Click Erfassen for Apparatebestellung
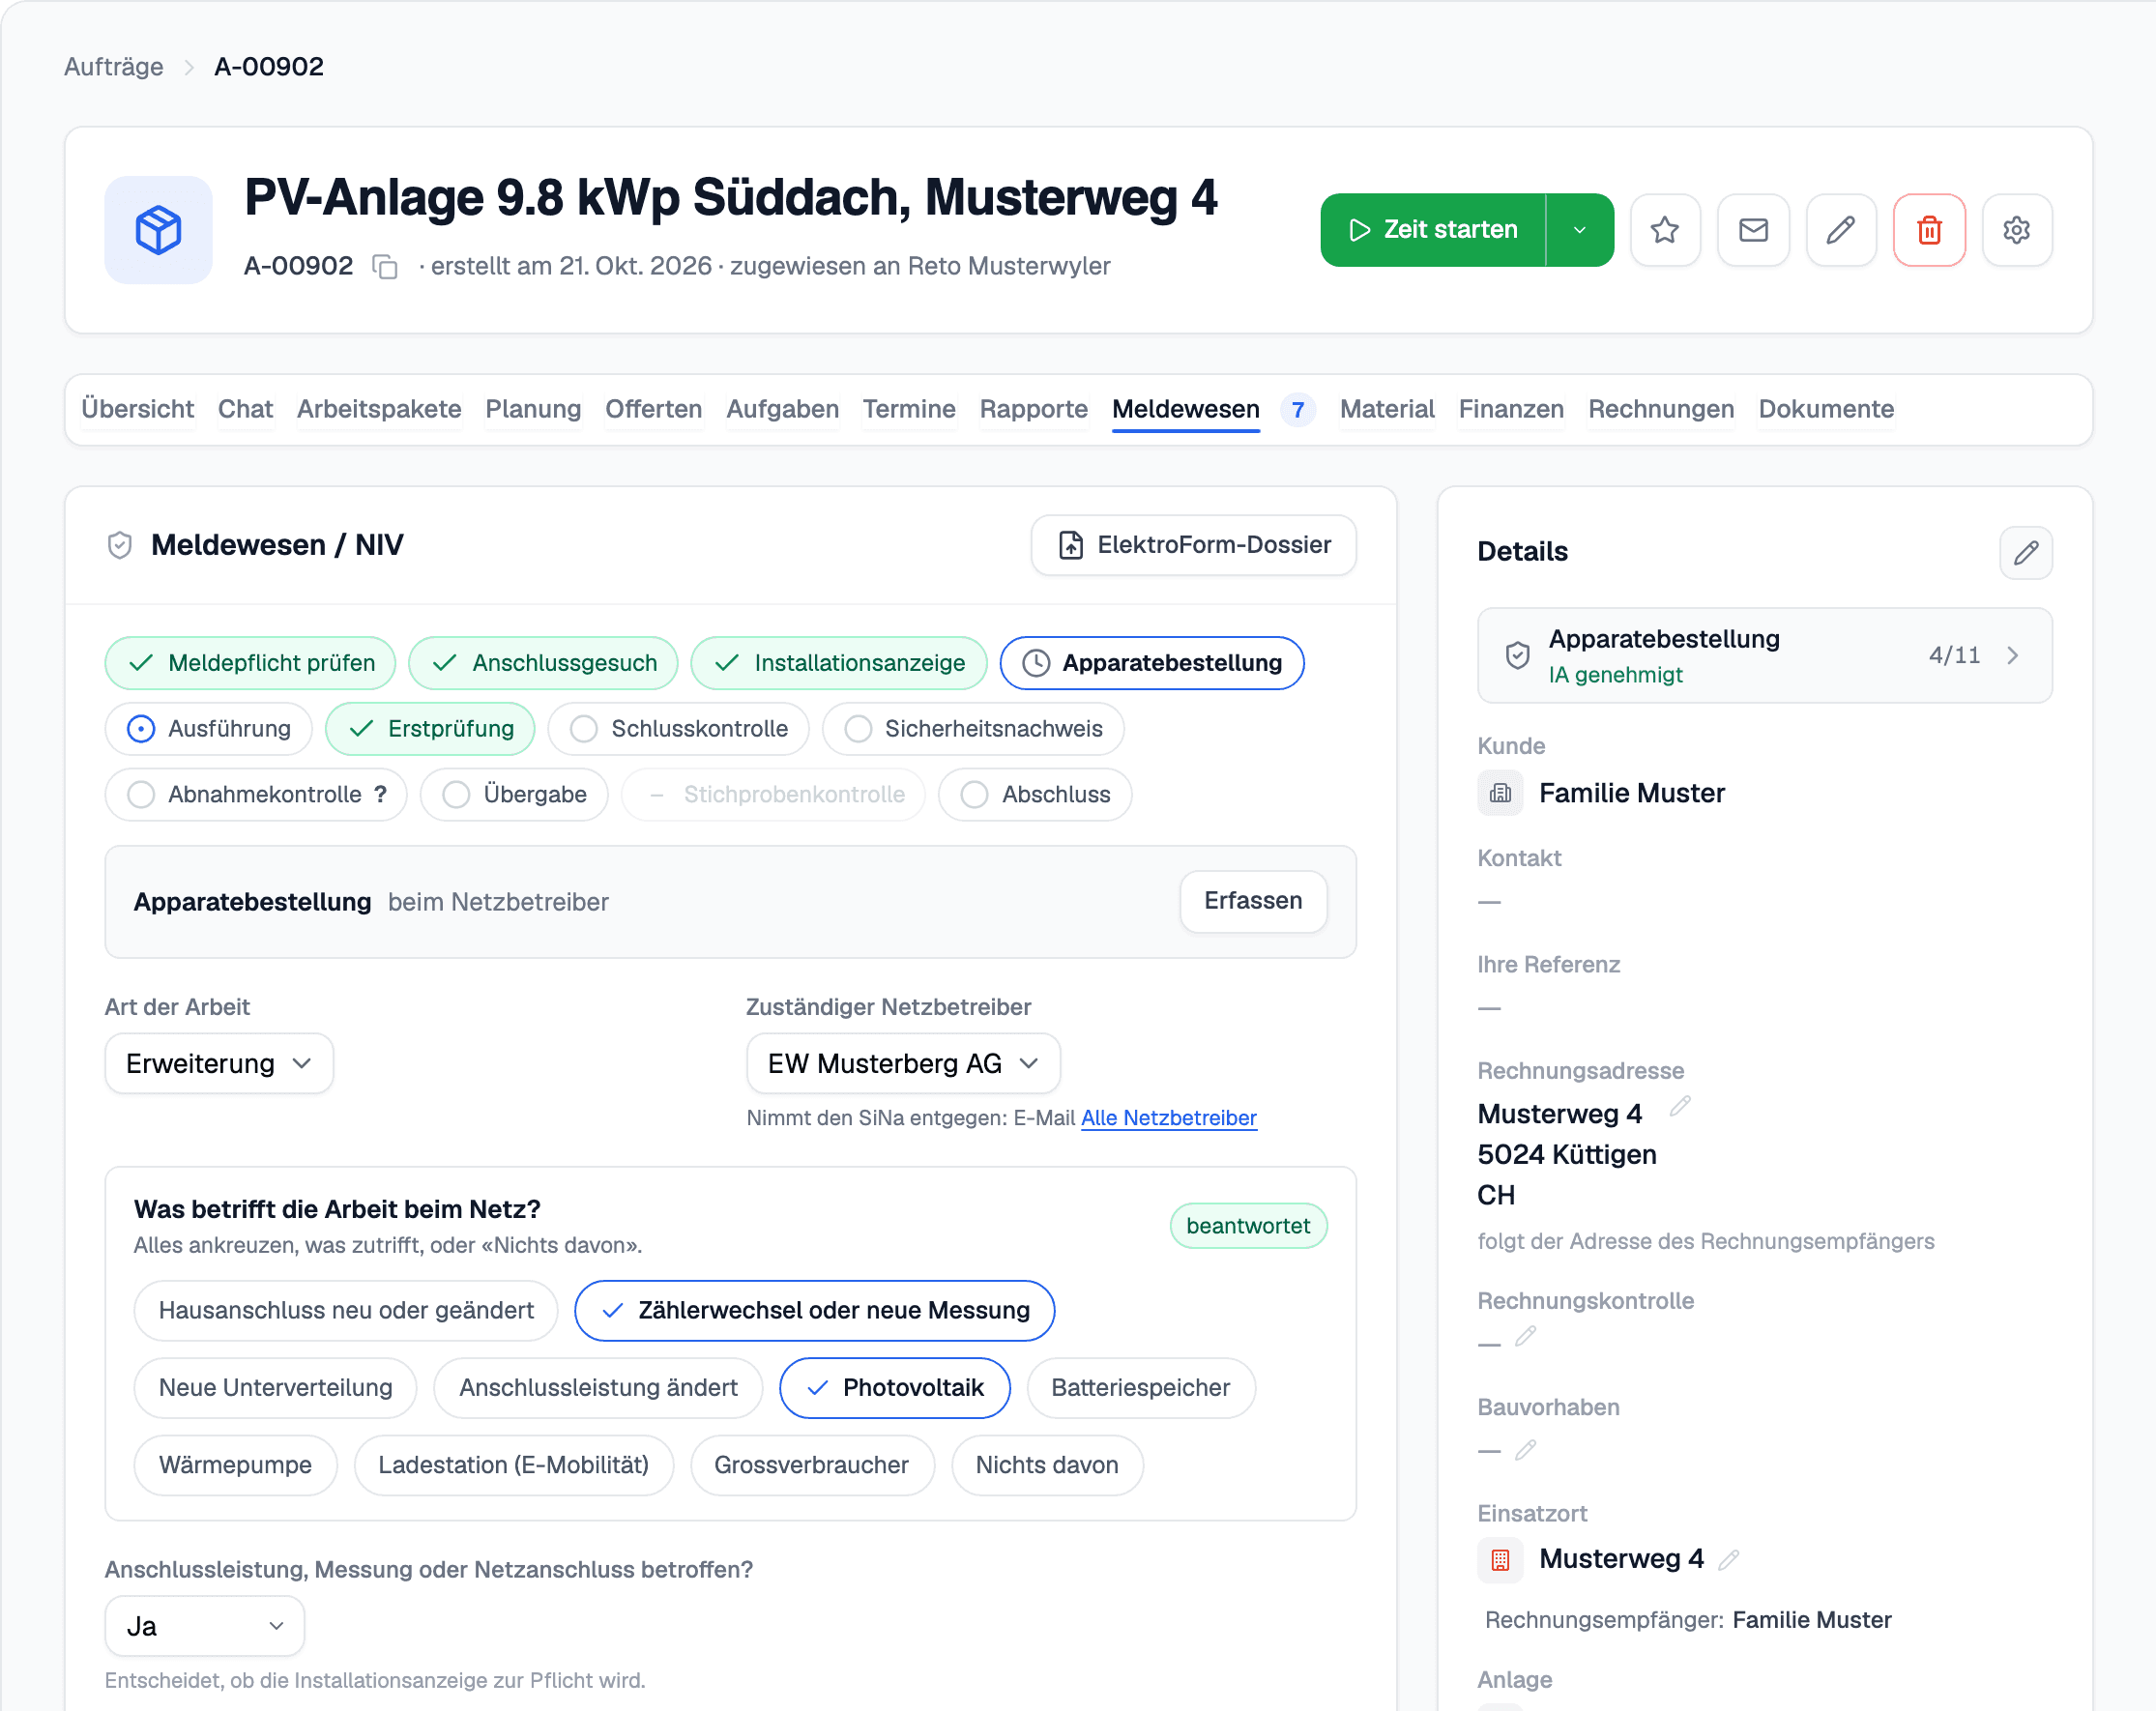This screenshot has width=2156, height=1711. (1253, 901)
